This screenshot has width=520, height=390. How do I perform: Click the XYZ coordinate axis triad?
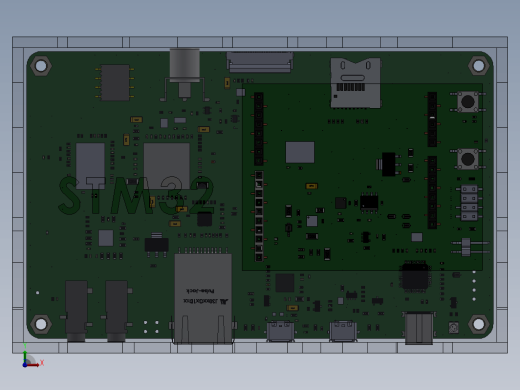[x=33, y=356]
